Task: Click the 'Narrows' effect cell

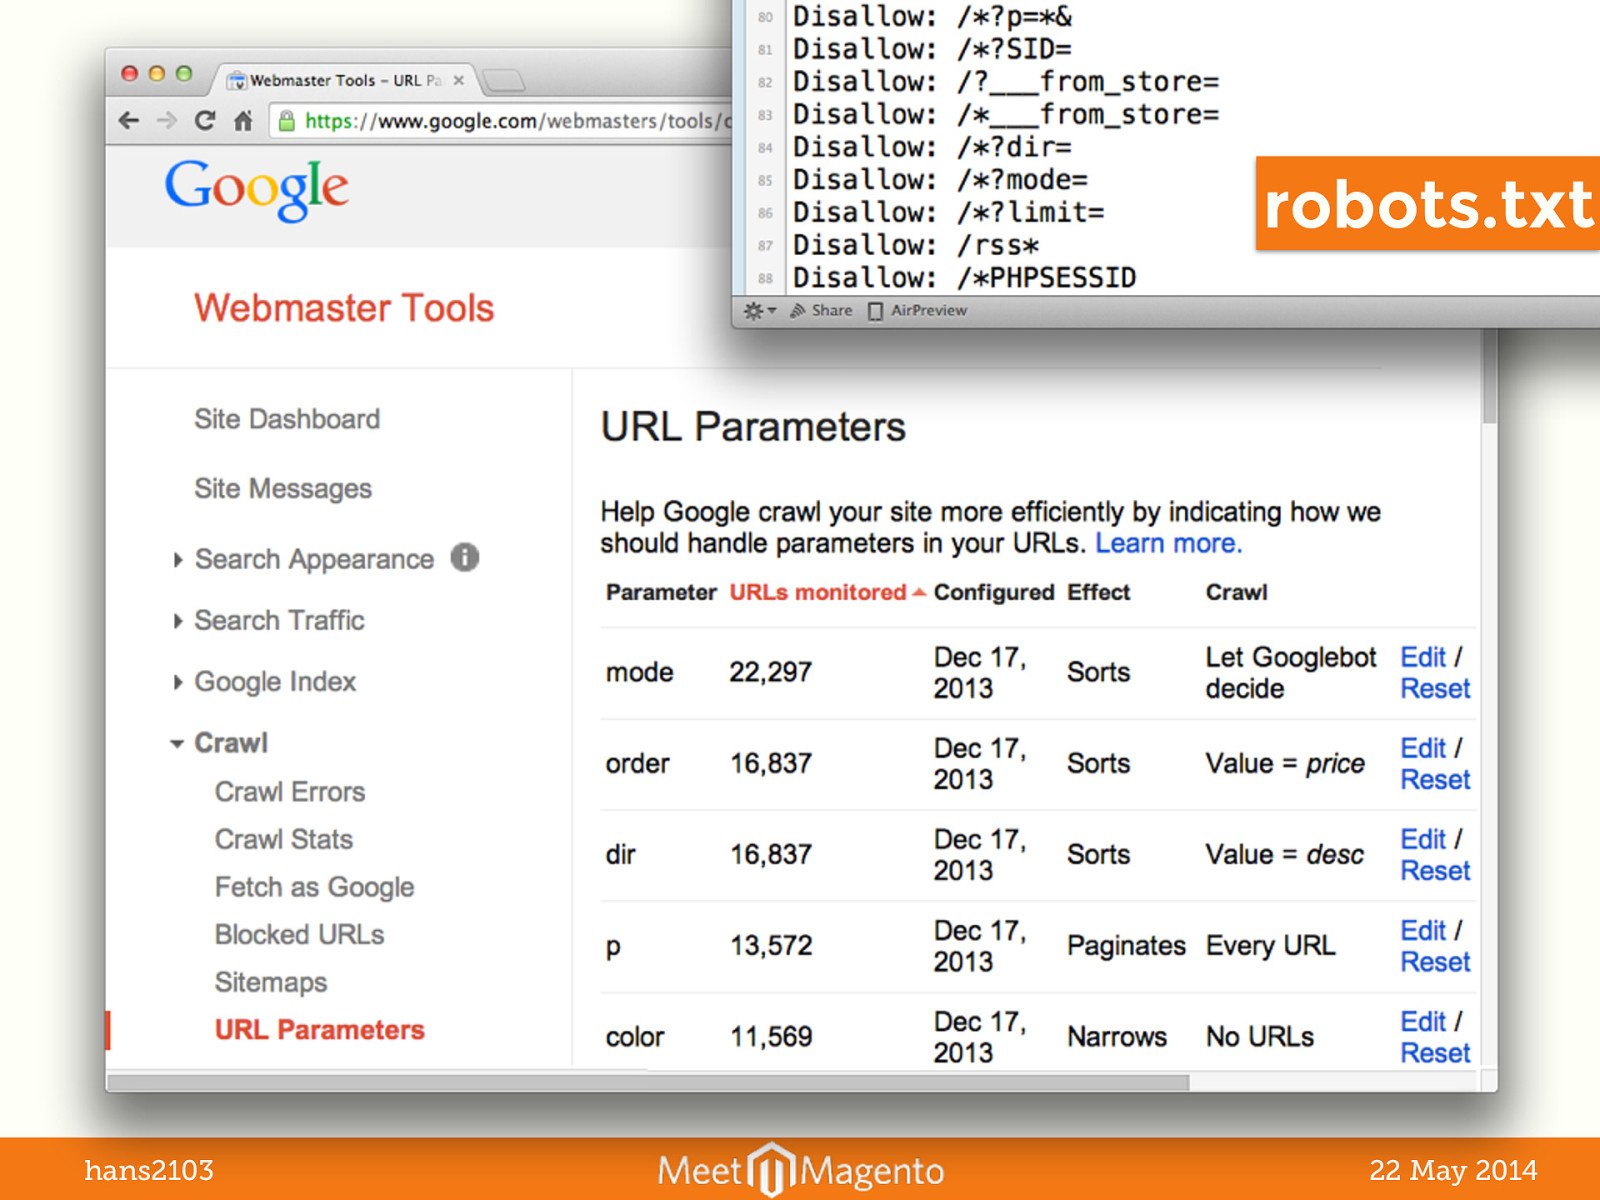Action: (1117, 1037)
